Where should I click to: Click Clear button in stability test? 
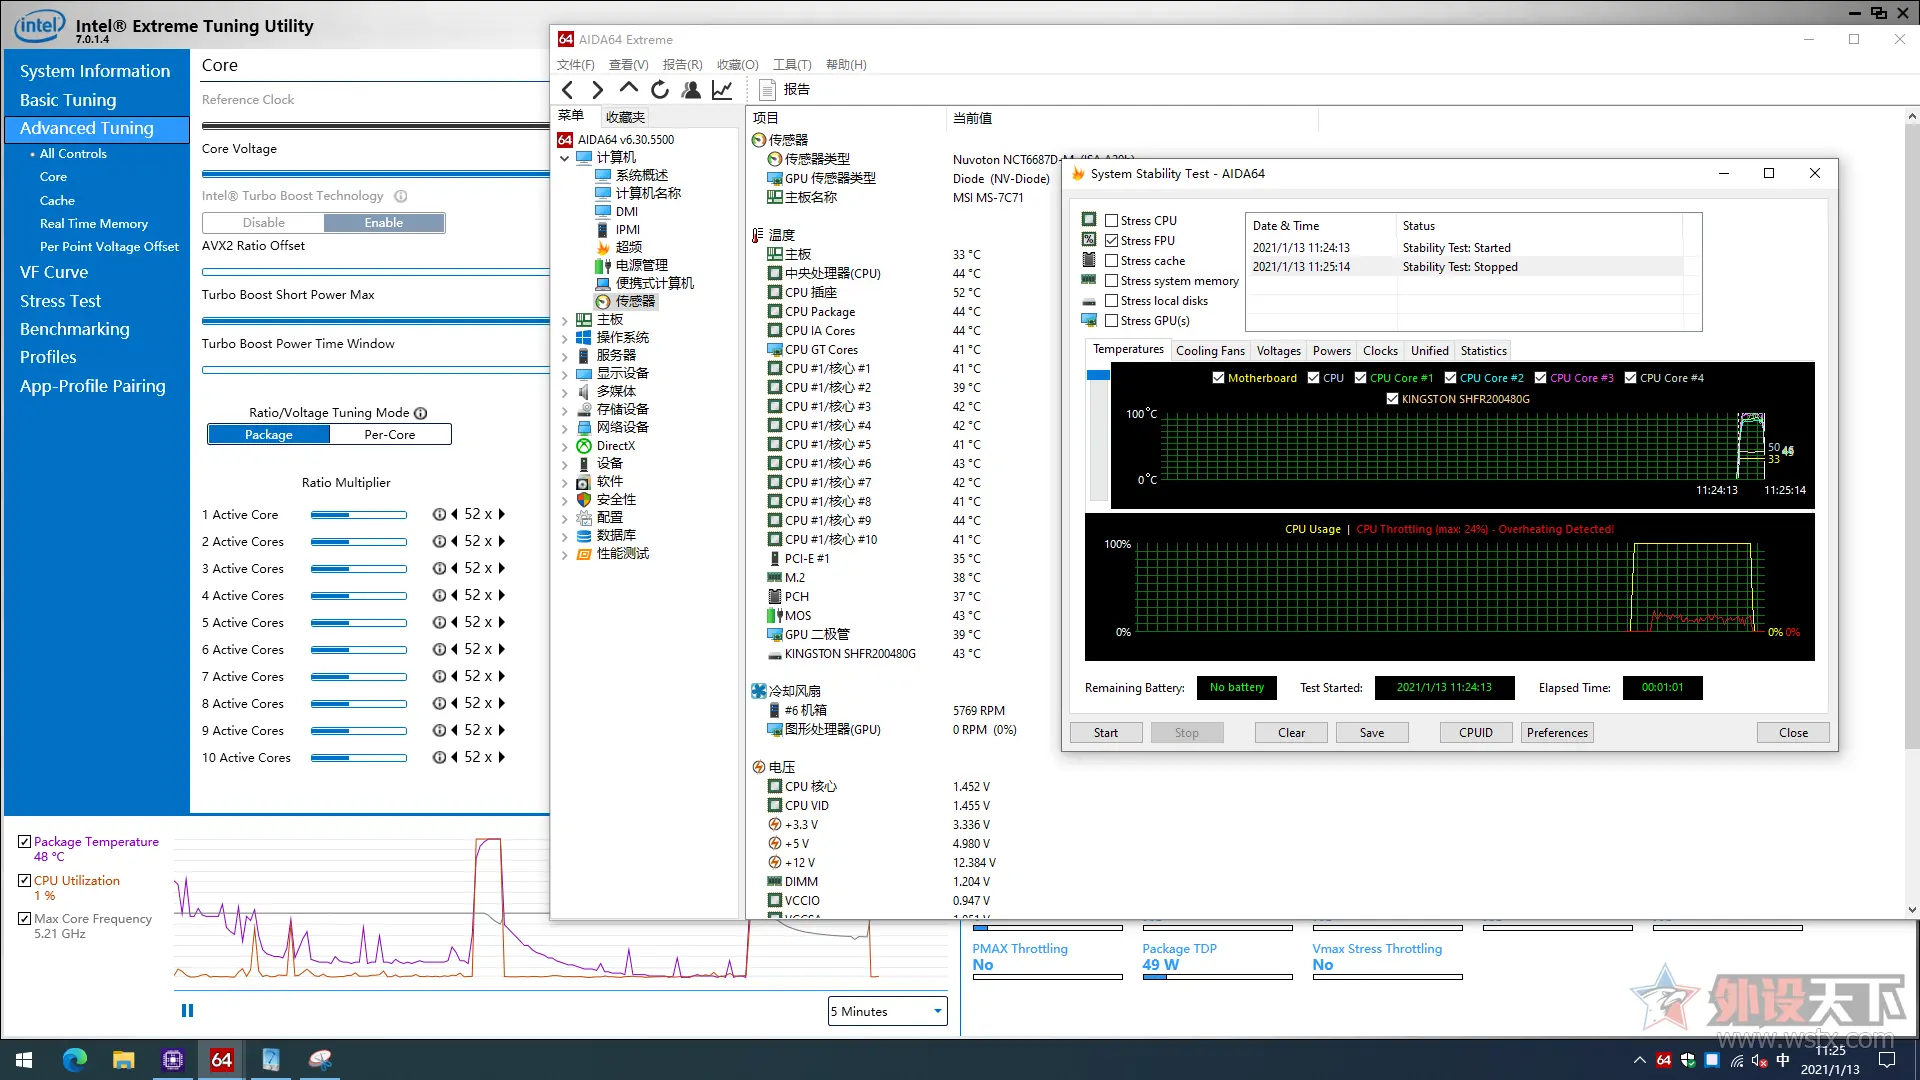(x=1291, y=733)
